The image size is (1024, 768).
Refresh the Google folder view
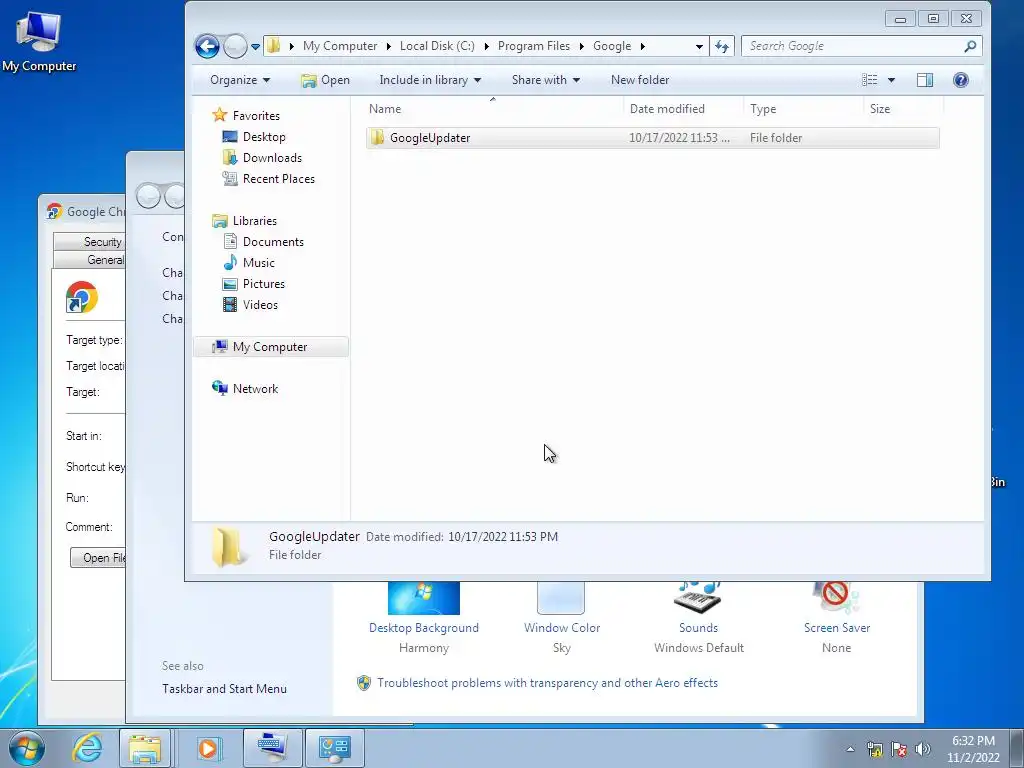[x=722, y=46]
